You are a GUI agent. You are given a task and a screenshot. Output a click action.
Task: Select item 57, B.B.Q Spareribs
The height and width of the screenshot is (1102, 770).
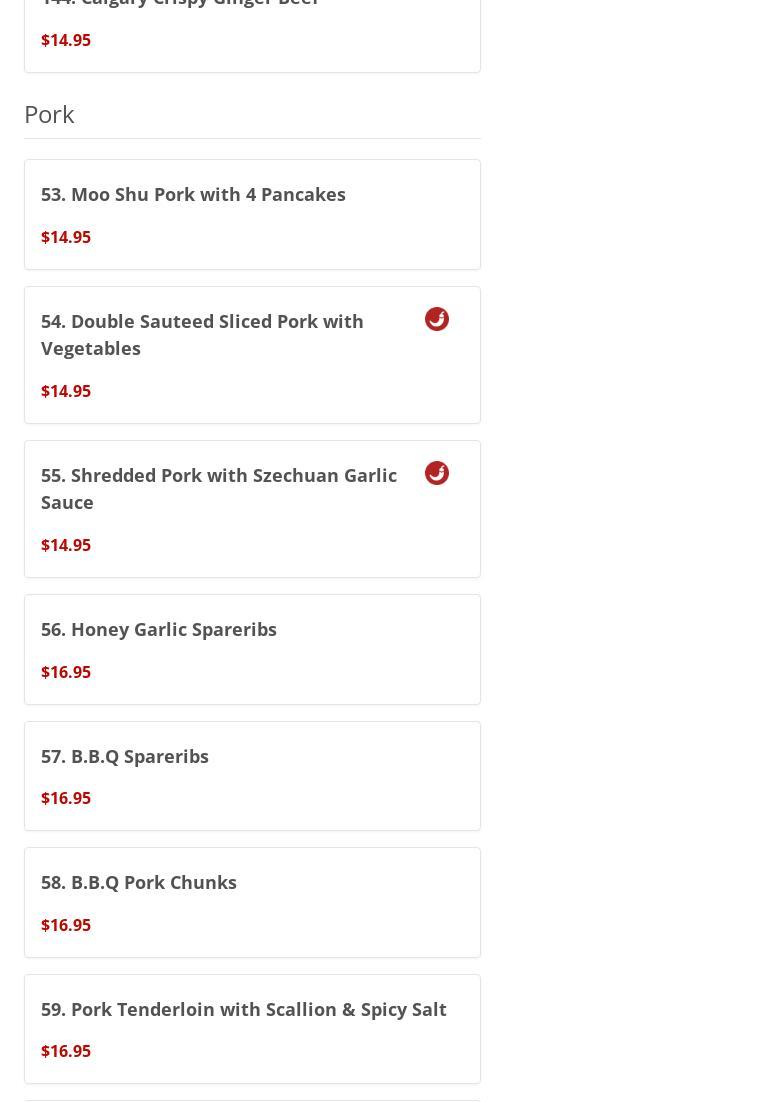click(125, 756)
